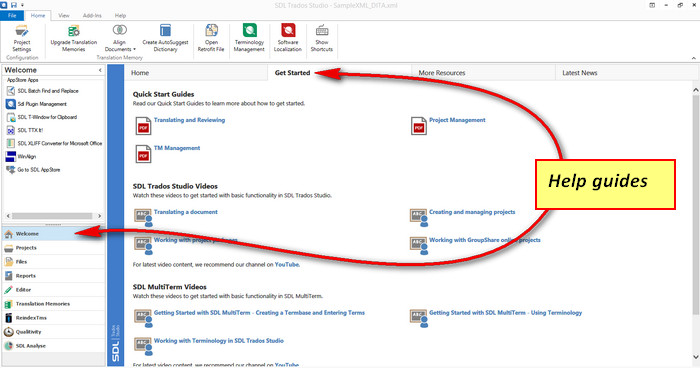
Task: Switch to the Welcome view
Action: (54, 234)
